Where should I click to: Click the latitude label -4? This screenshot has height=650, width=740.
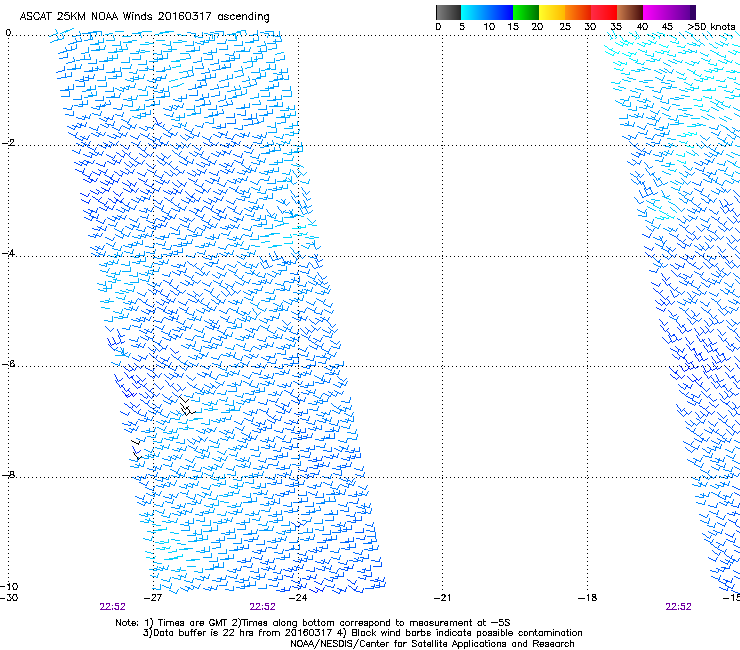click(x=8, y=253)
